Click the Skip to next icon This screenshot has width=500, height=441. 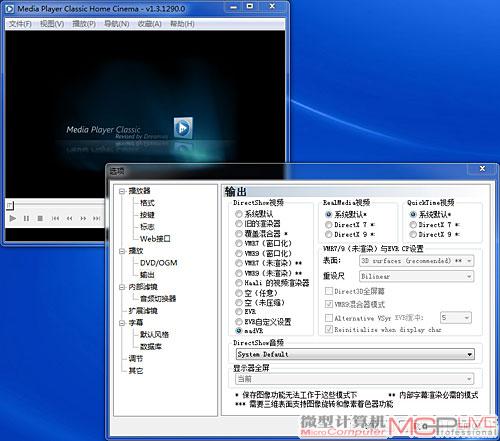97,218
